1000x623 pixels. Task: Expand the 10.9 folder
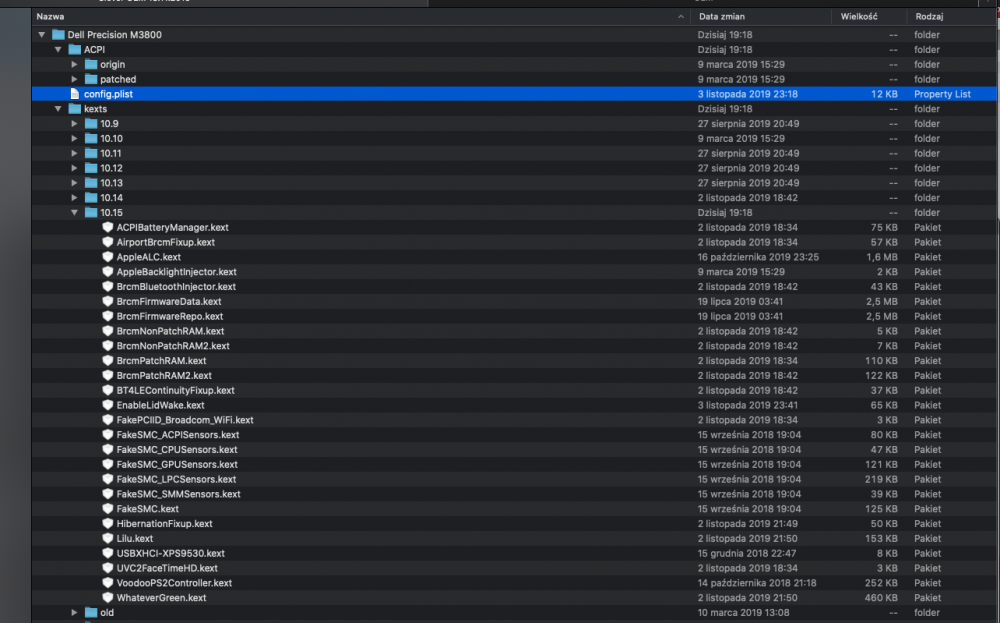(75, 124)
